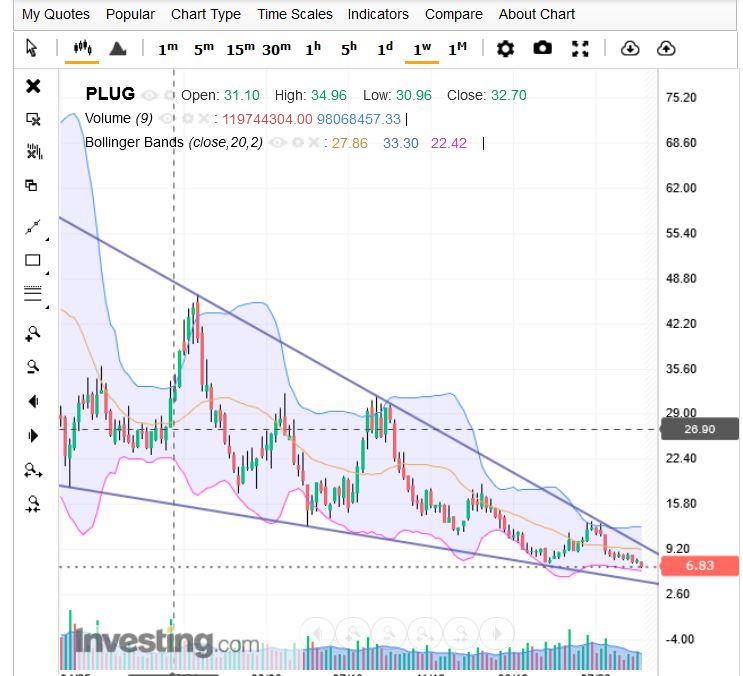Image resolution: width=743 pixels, height=676 pixels.
Task: Click the PLUG ticker label
Action: click(110, 94)
